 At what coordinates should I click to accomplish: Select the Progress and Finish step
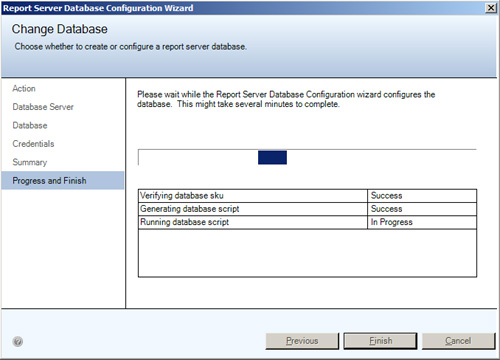click(63, 180)
